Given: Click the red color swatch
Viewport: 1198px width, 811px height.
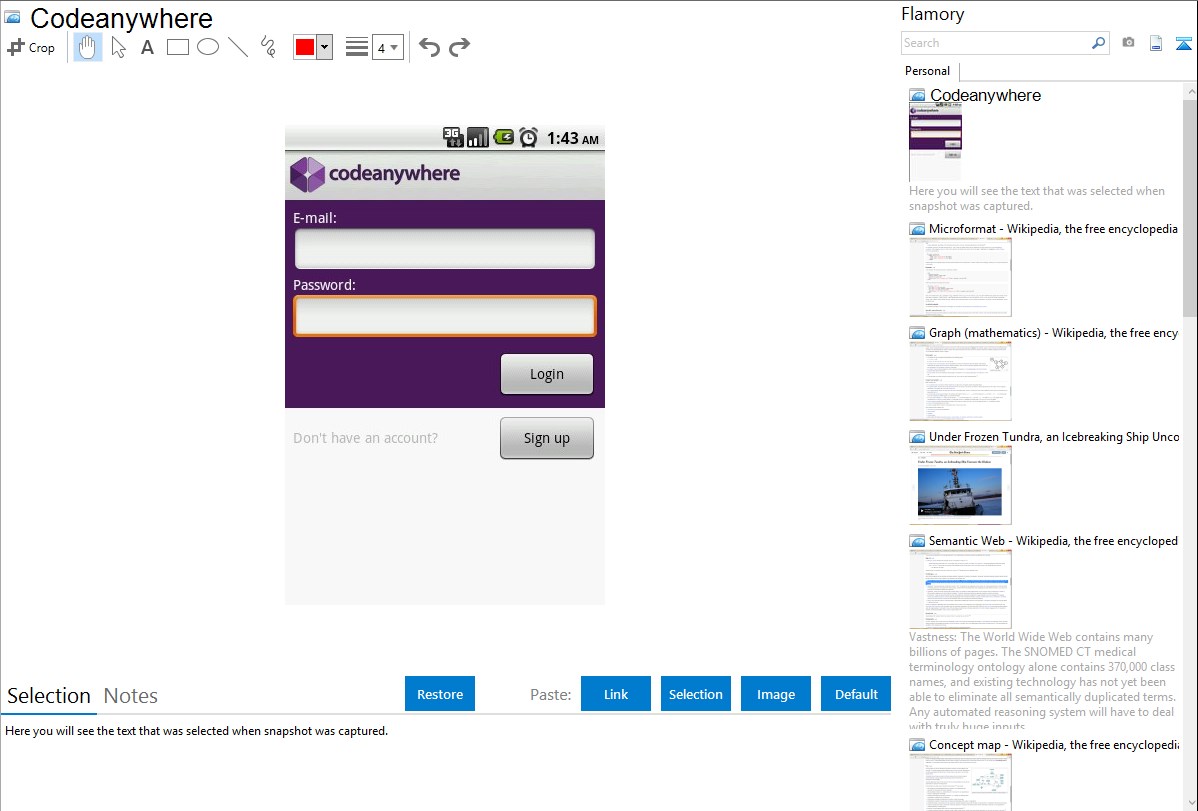Looking at the screenshot, I should point(305,47).
